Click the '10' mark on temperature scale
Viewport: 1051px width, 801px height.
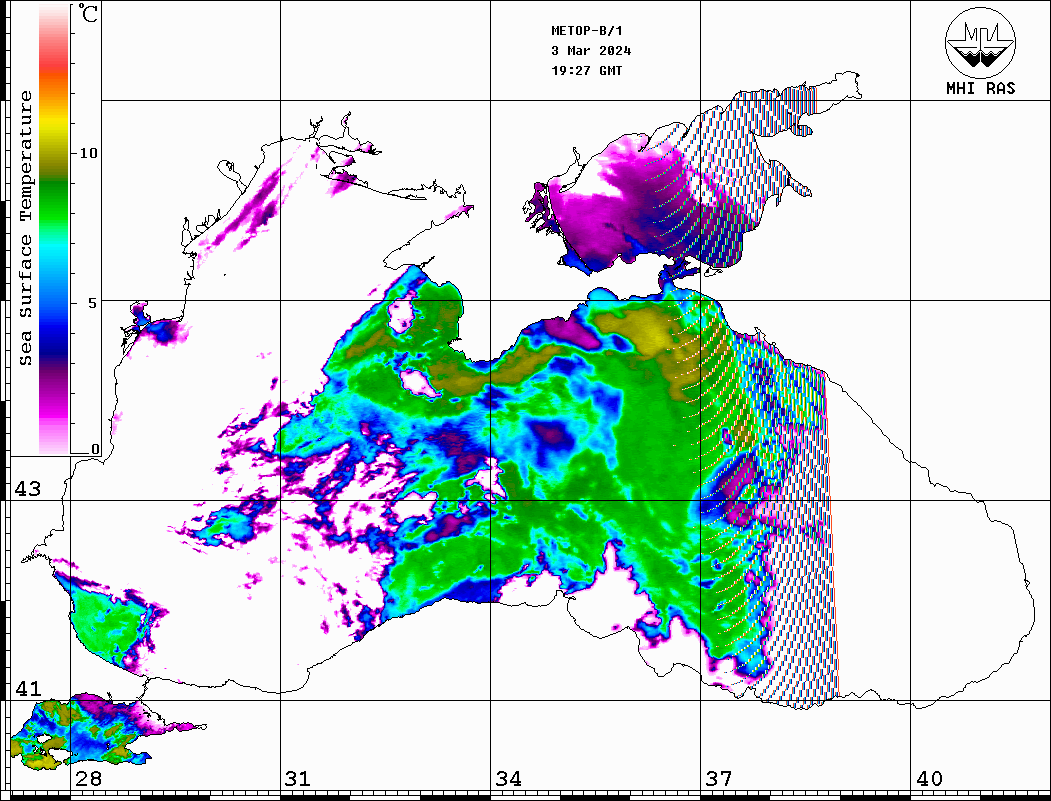(x=88, y=153)
